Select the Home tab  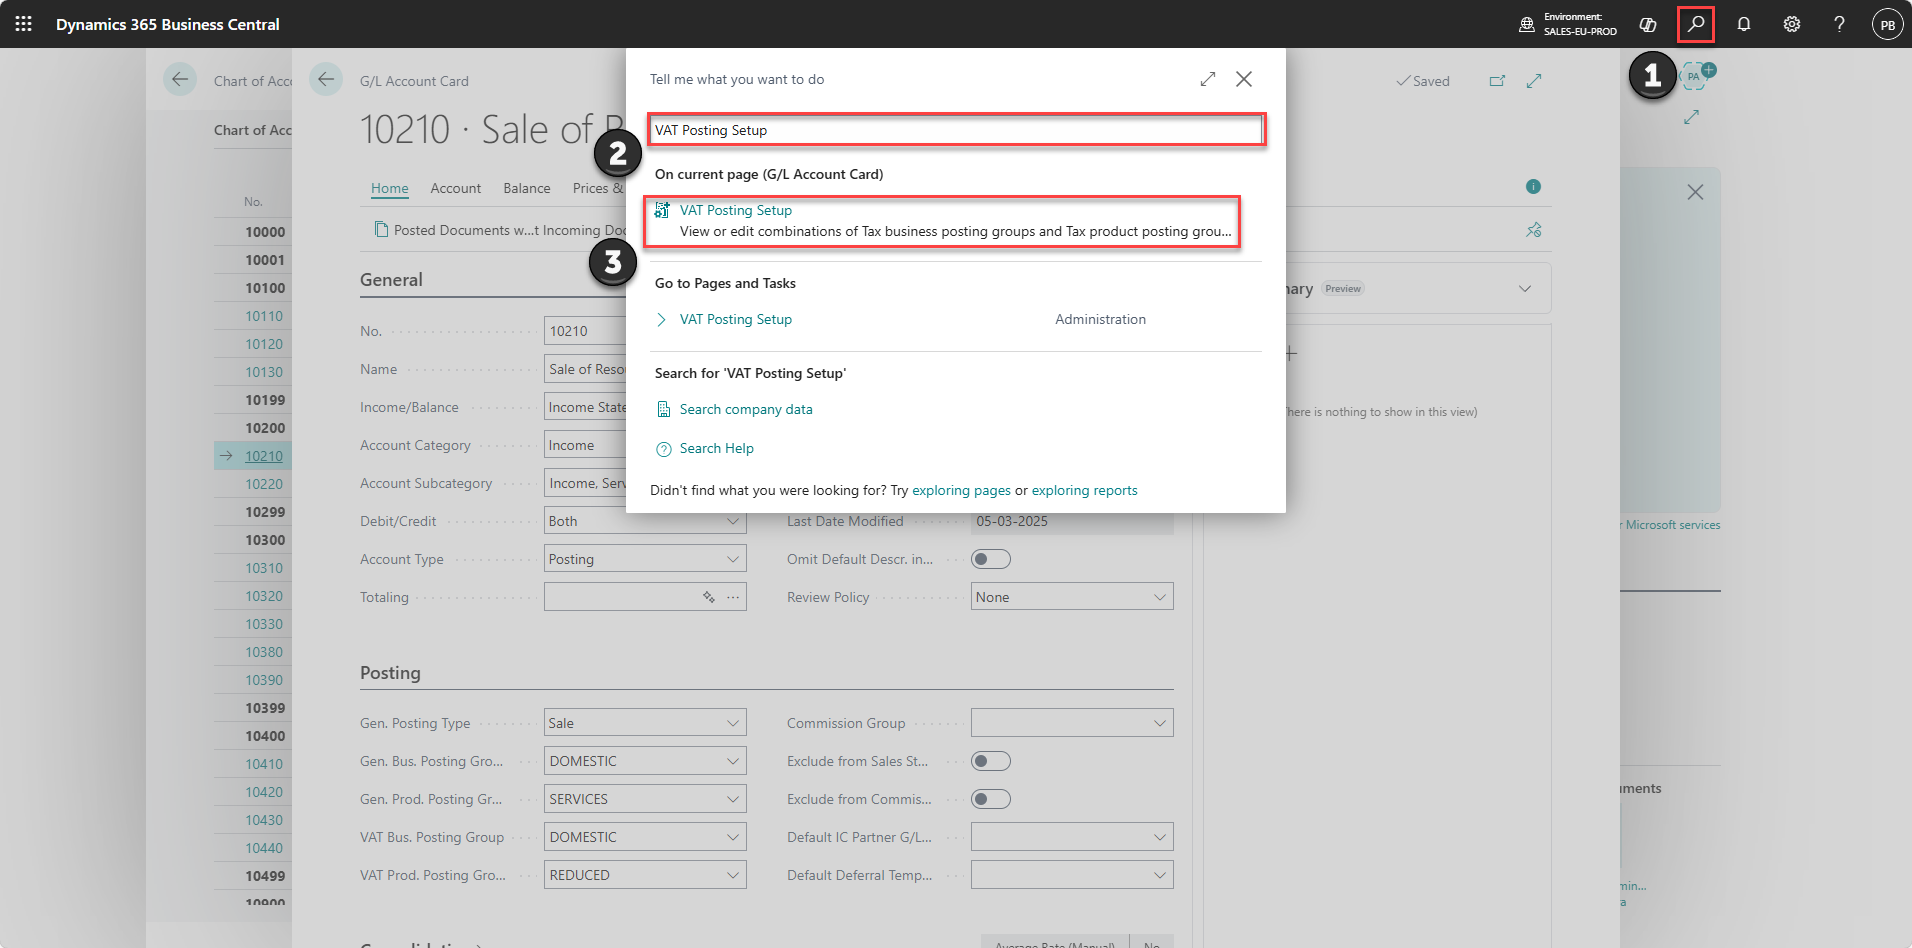coord(389,188)
